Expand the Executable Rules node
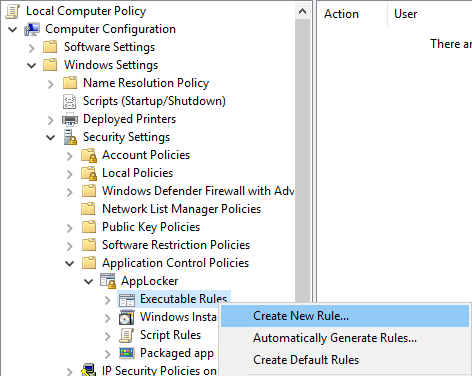Viewport: 472px width, 376px height. 108,300
